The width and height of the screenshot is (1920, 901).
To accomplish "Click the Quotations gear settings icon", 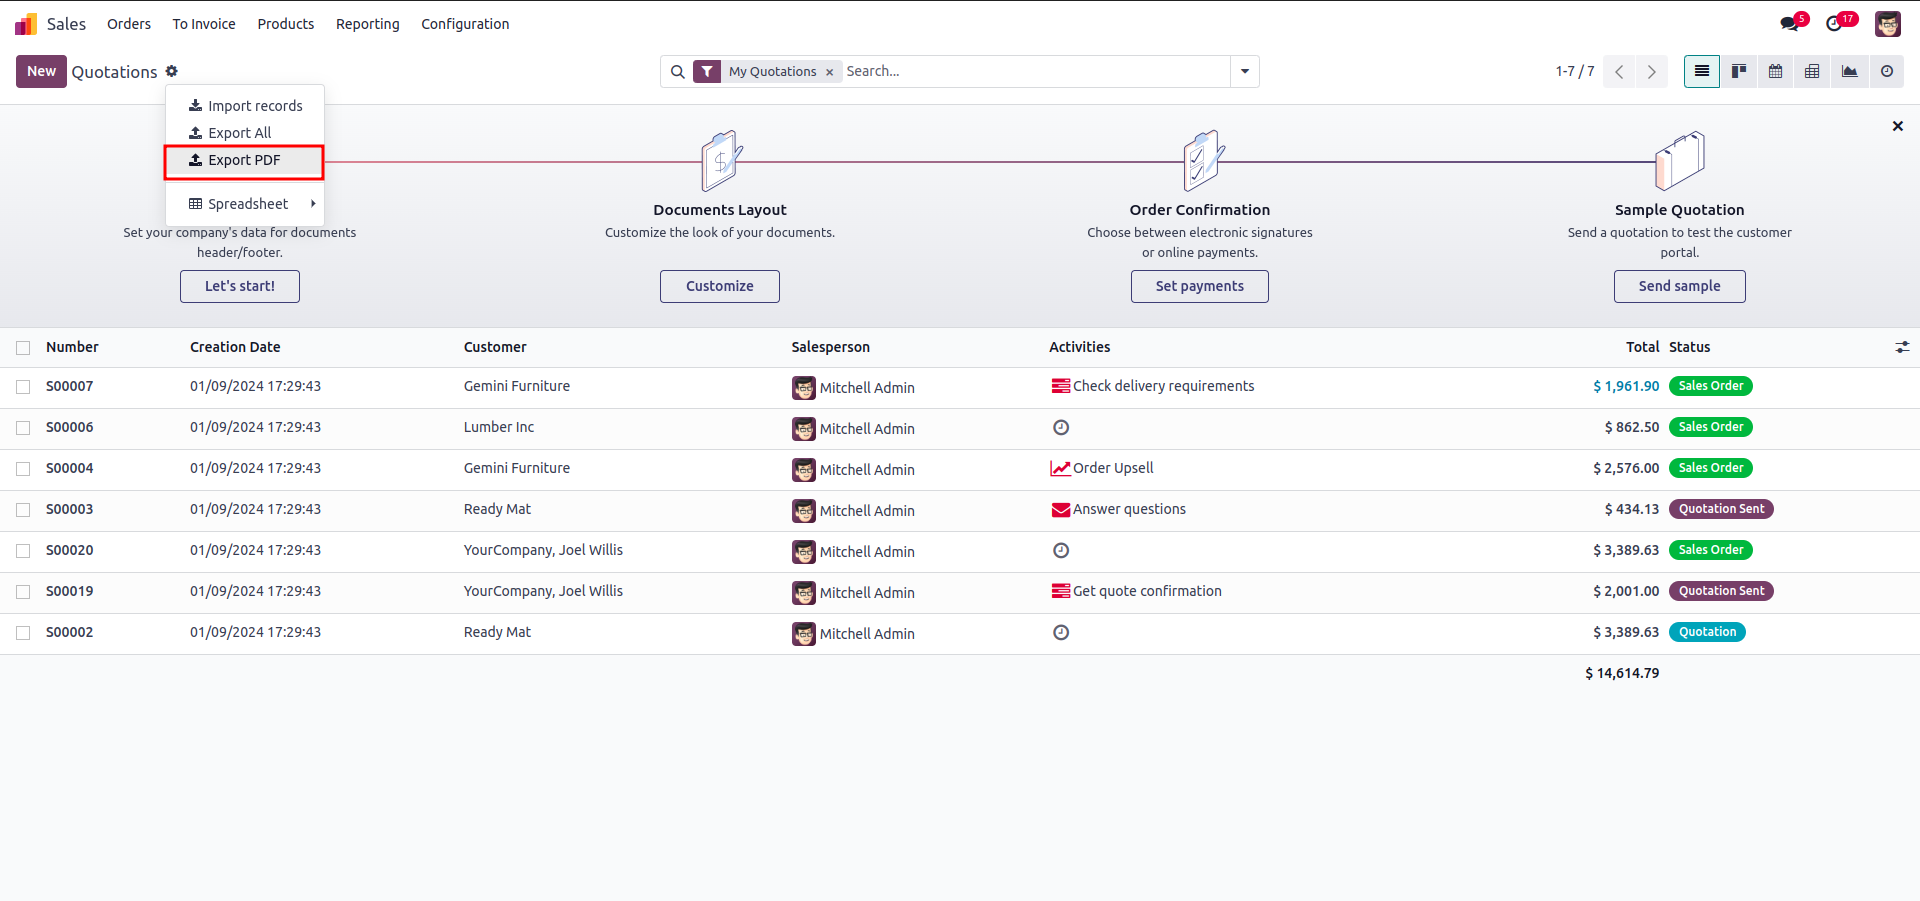I will (172, 71).
